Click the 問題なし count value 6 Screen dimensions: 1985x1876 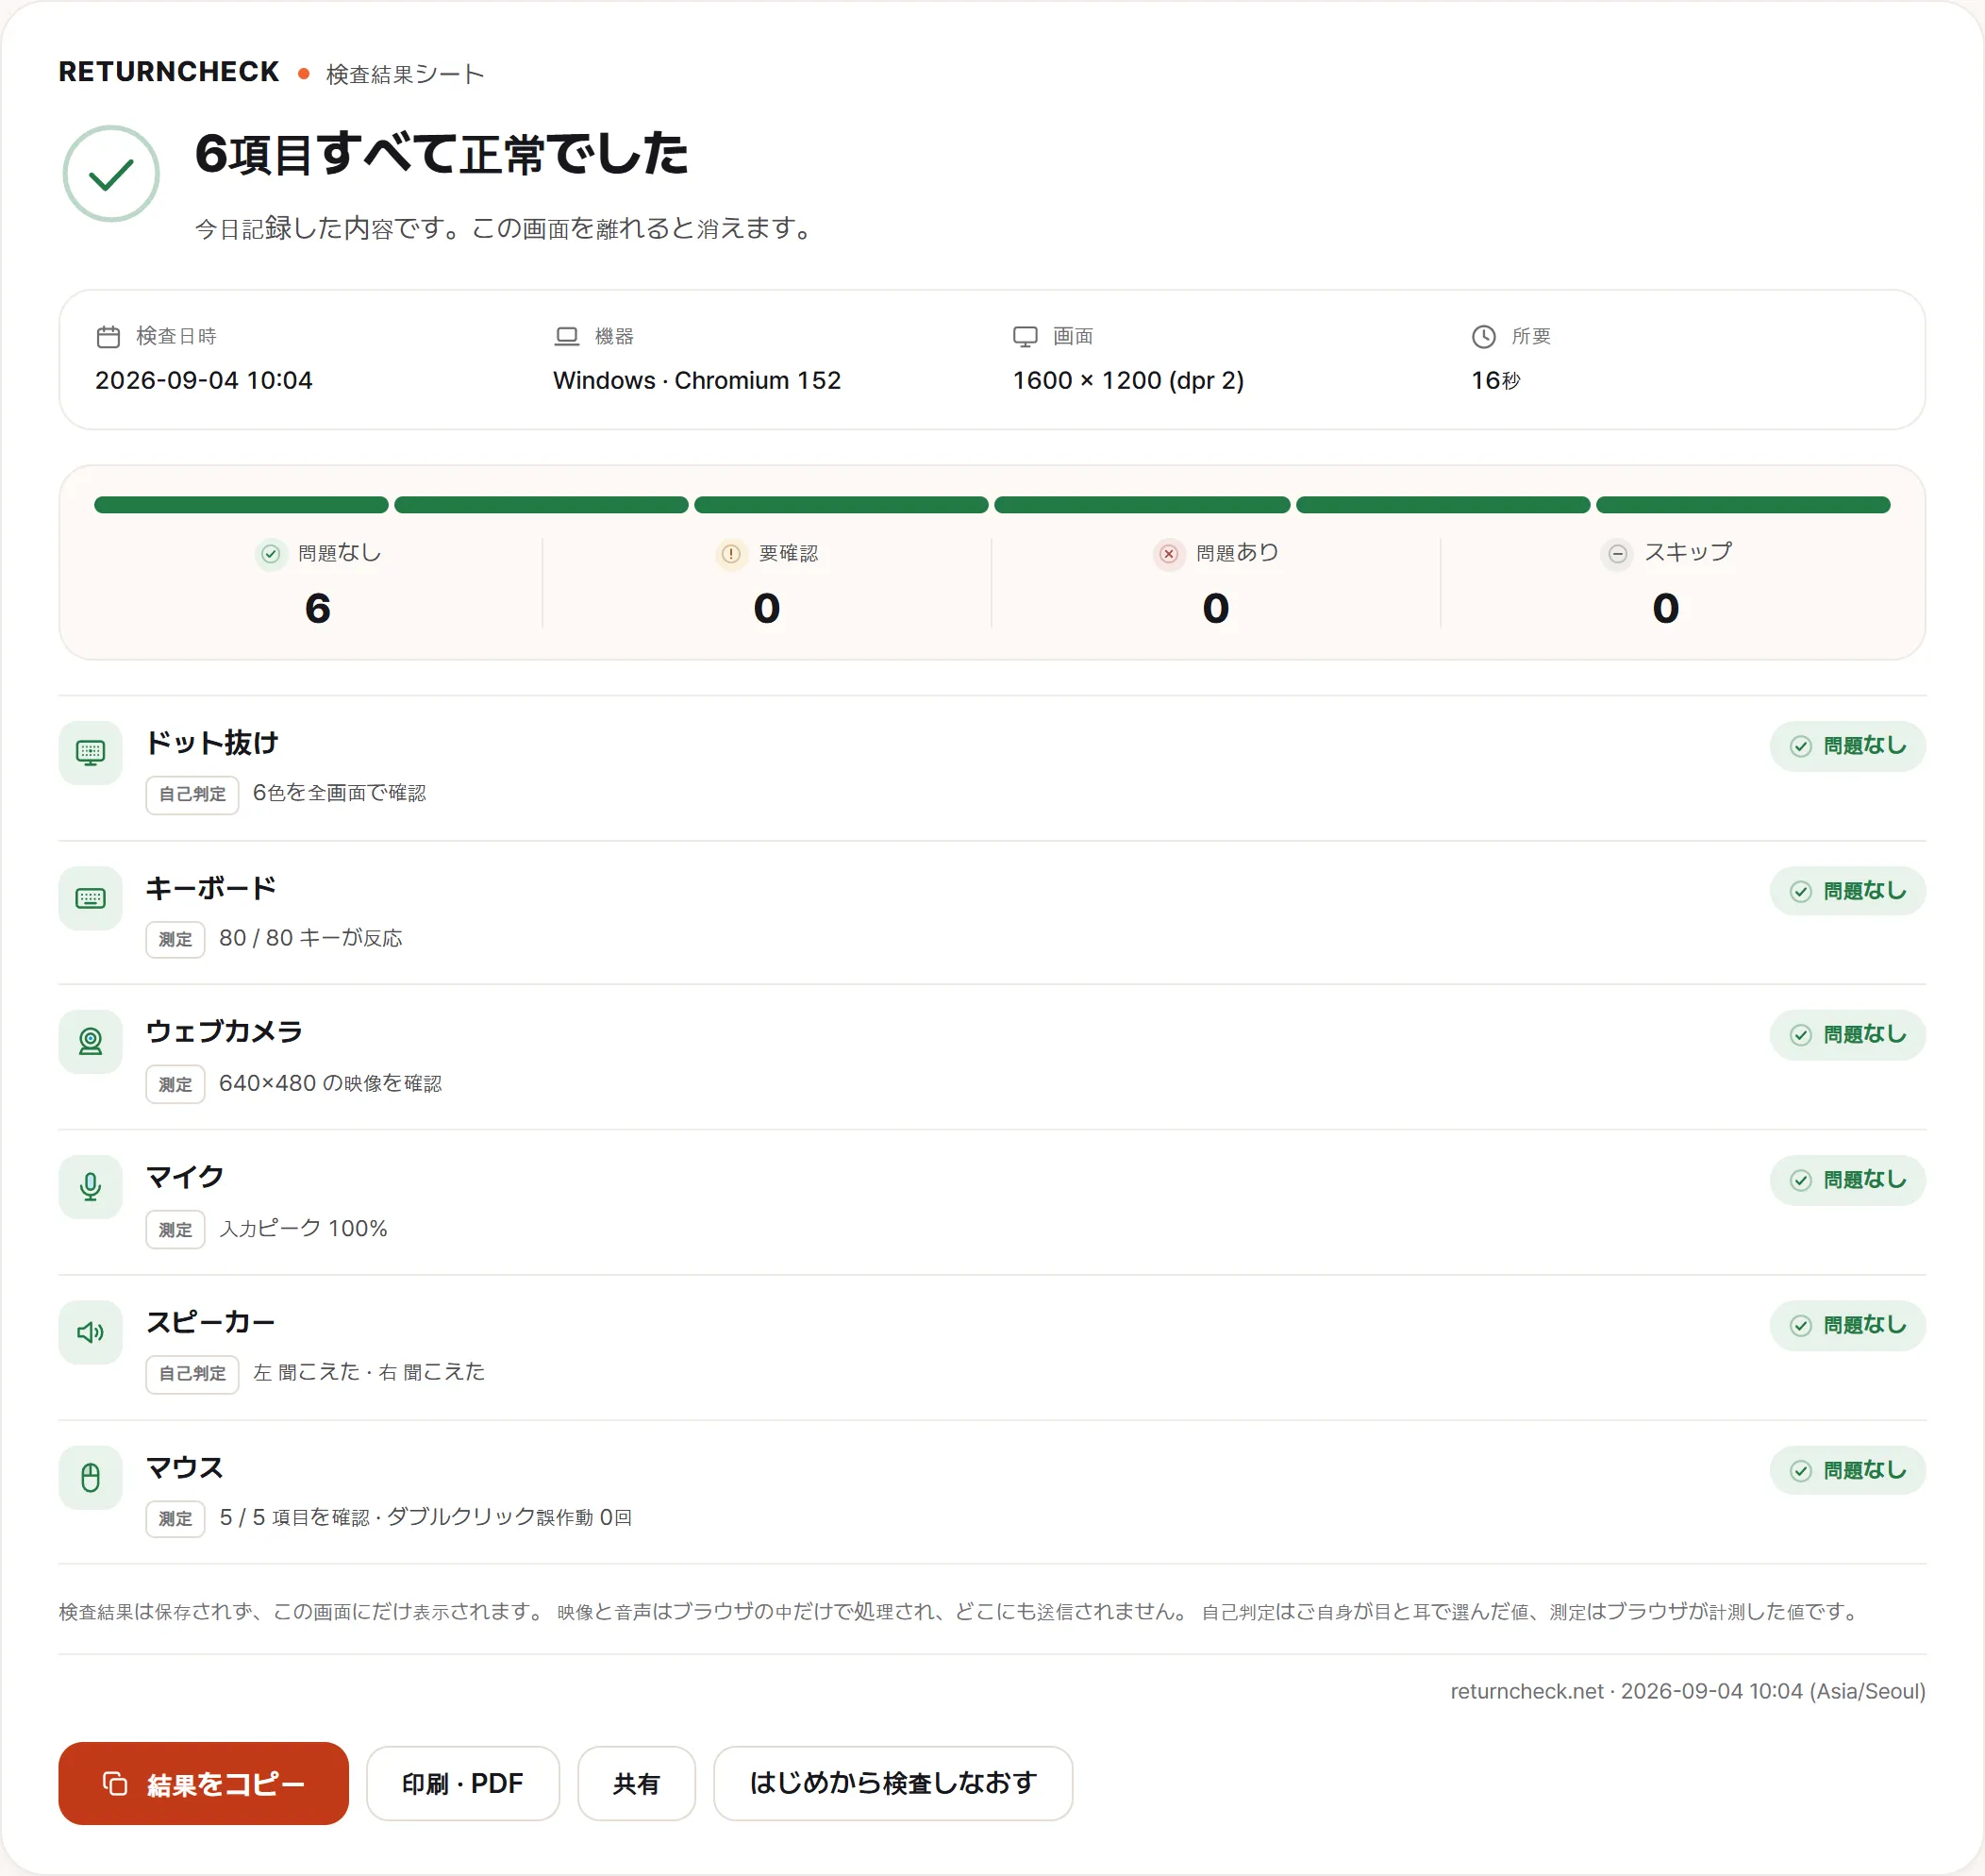pos(318,609)
